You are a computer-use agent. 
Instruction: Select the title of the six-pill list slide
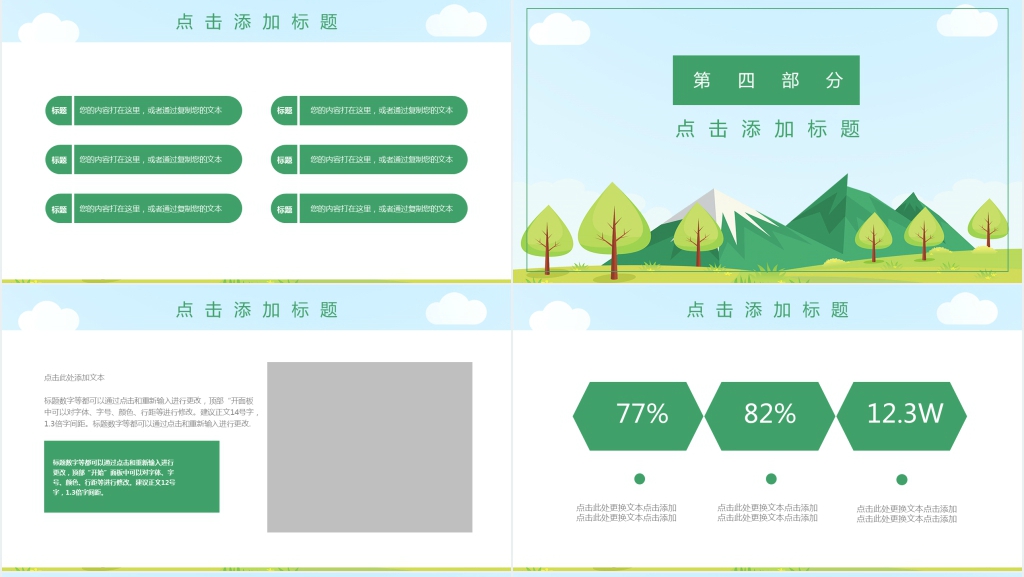[256, 22]
